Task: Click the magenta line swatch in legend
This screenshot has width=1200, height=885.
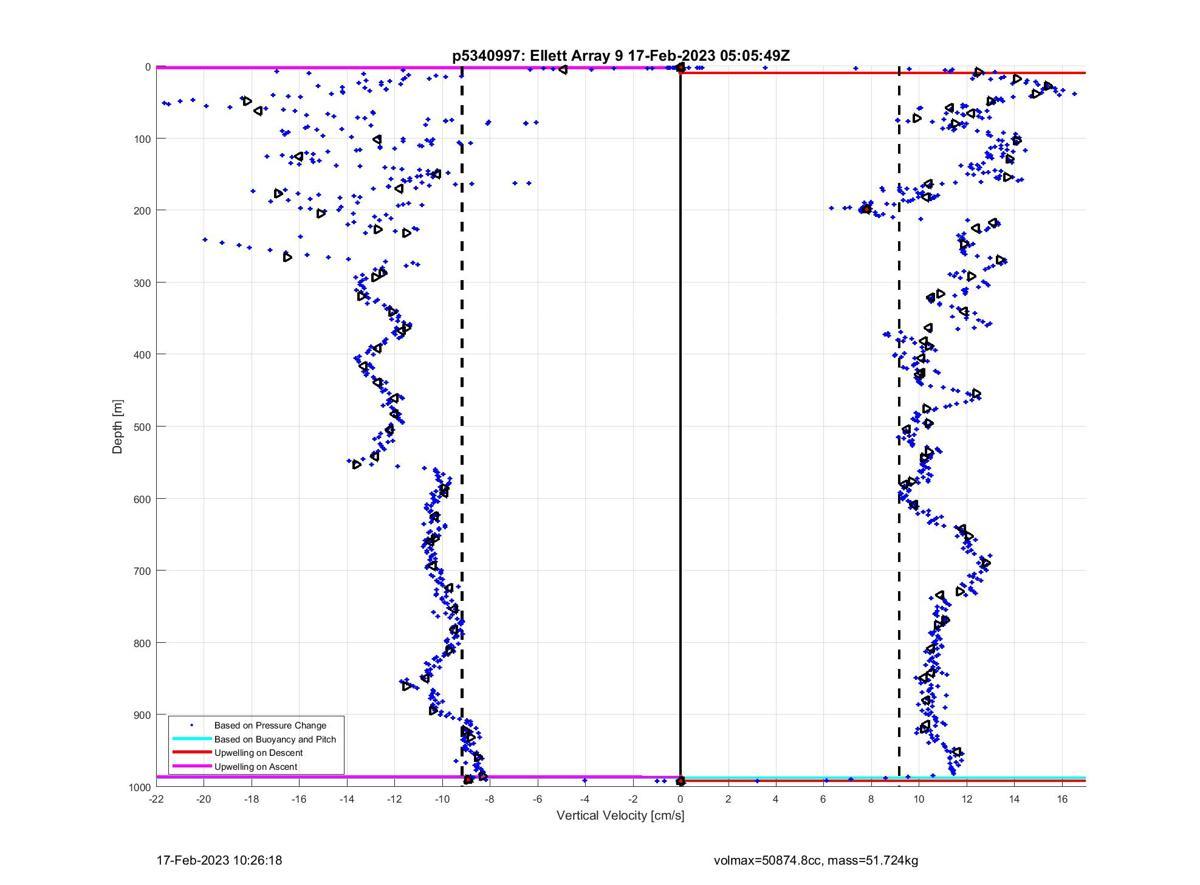Action: pyautogui.click(x=191, y=767)
